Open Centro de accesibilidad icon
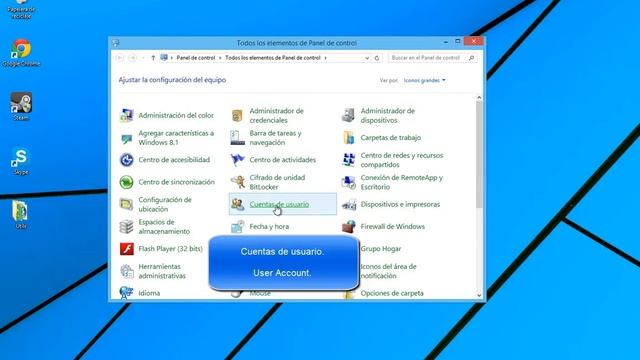Image resolution: width=640 pixels, height=360 pixels. pyautogui.click(x=127, y=160)
